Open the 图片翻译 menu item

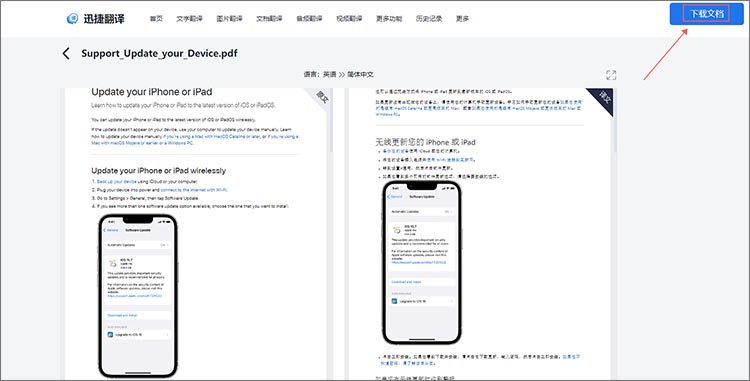point(230,19)
